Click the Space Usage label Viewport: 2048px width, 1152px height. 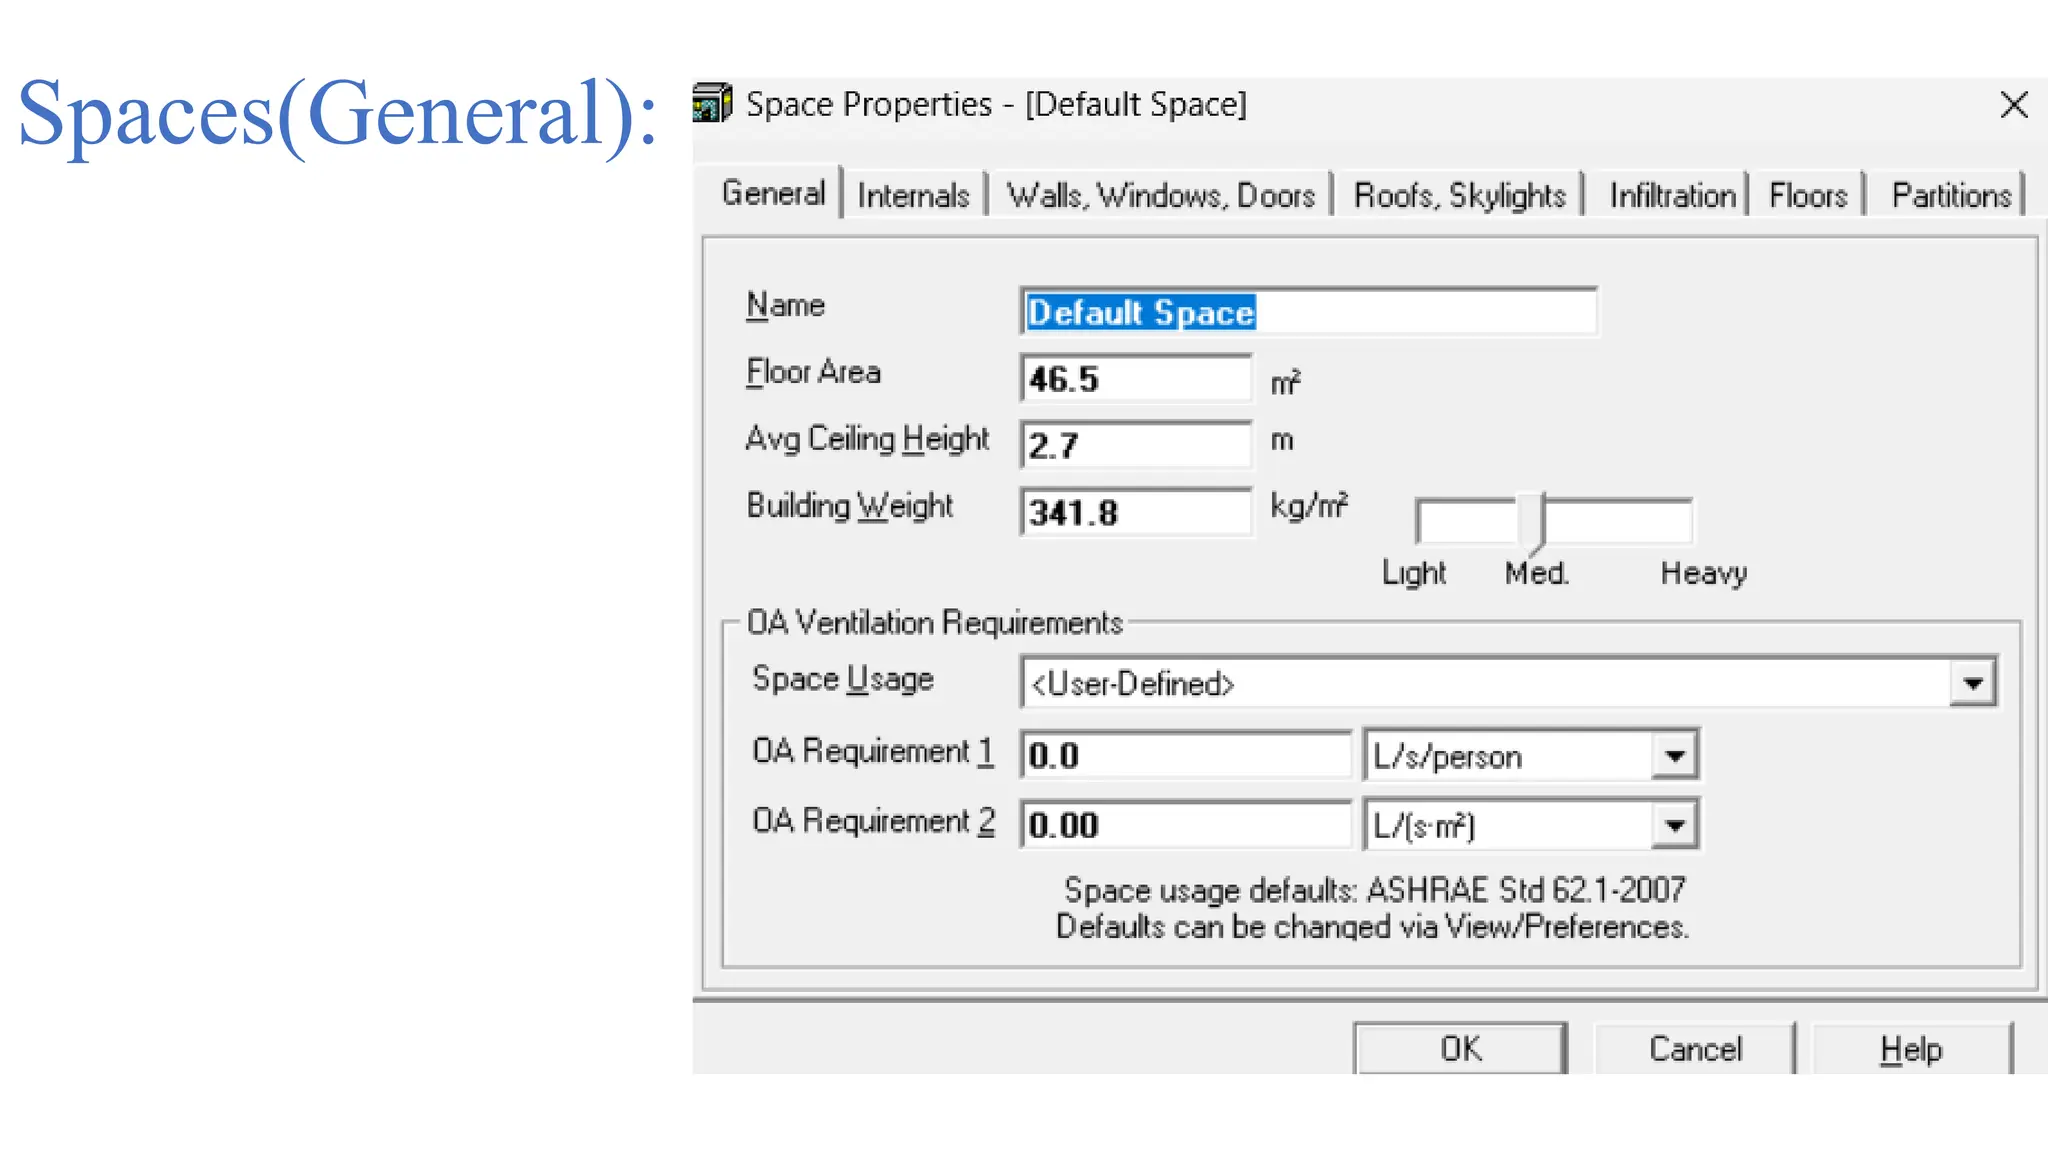pos(843,679)
